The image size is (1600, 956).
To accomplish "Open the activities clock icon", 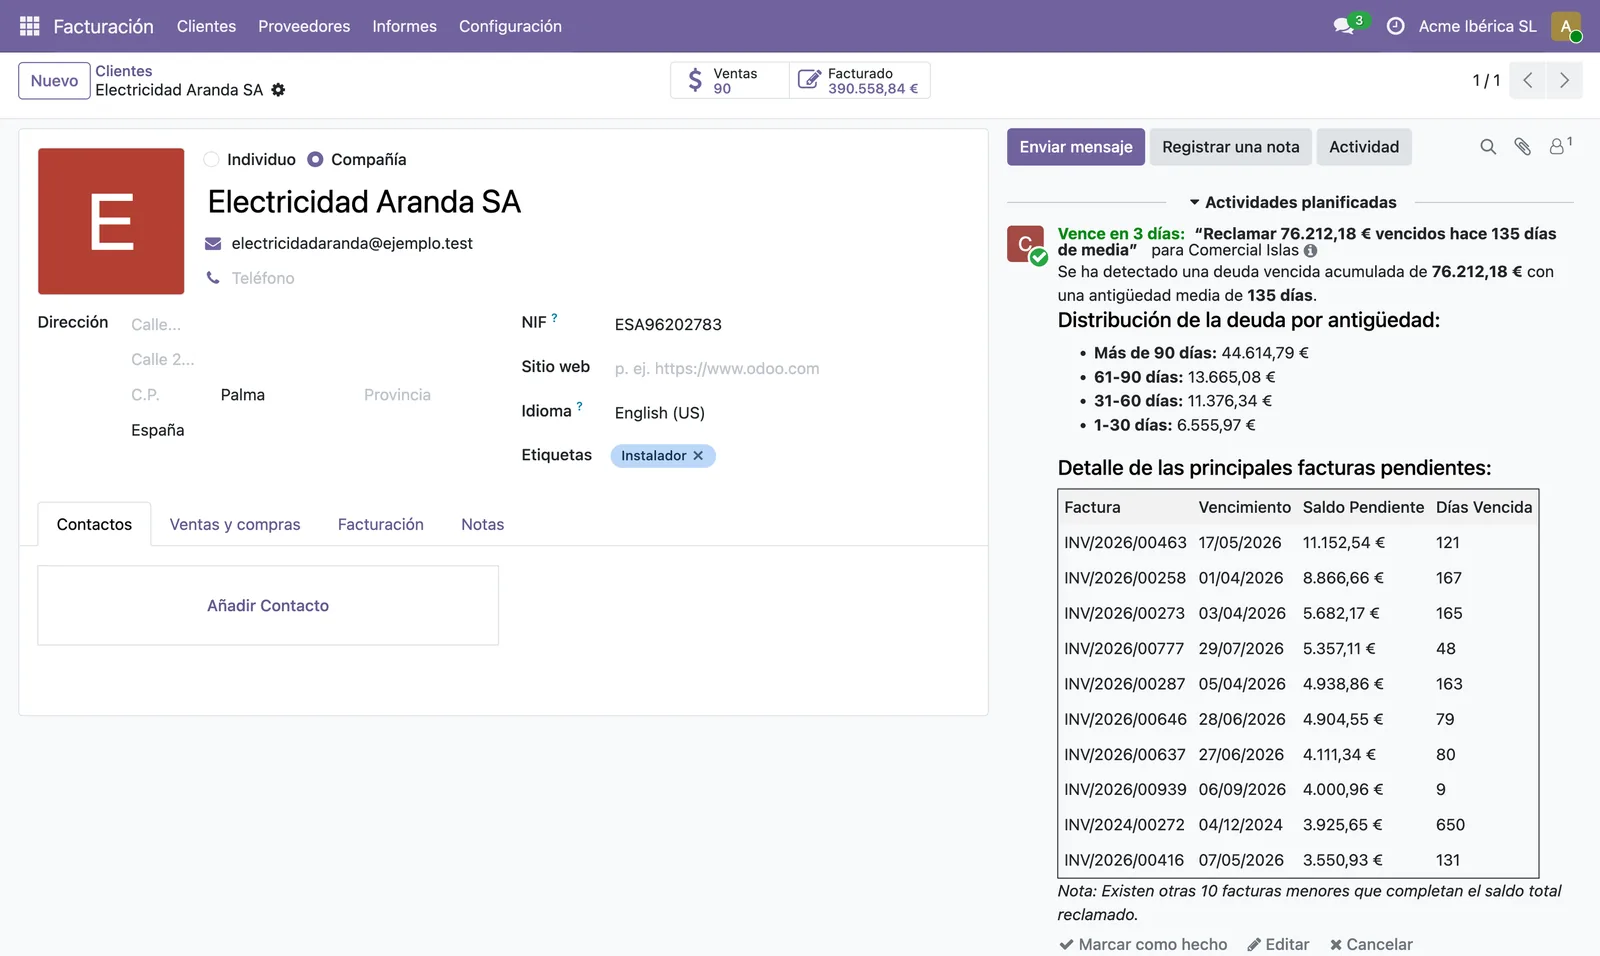I will pyautogui.click(x=1396, y=26).
